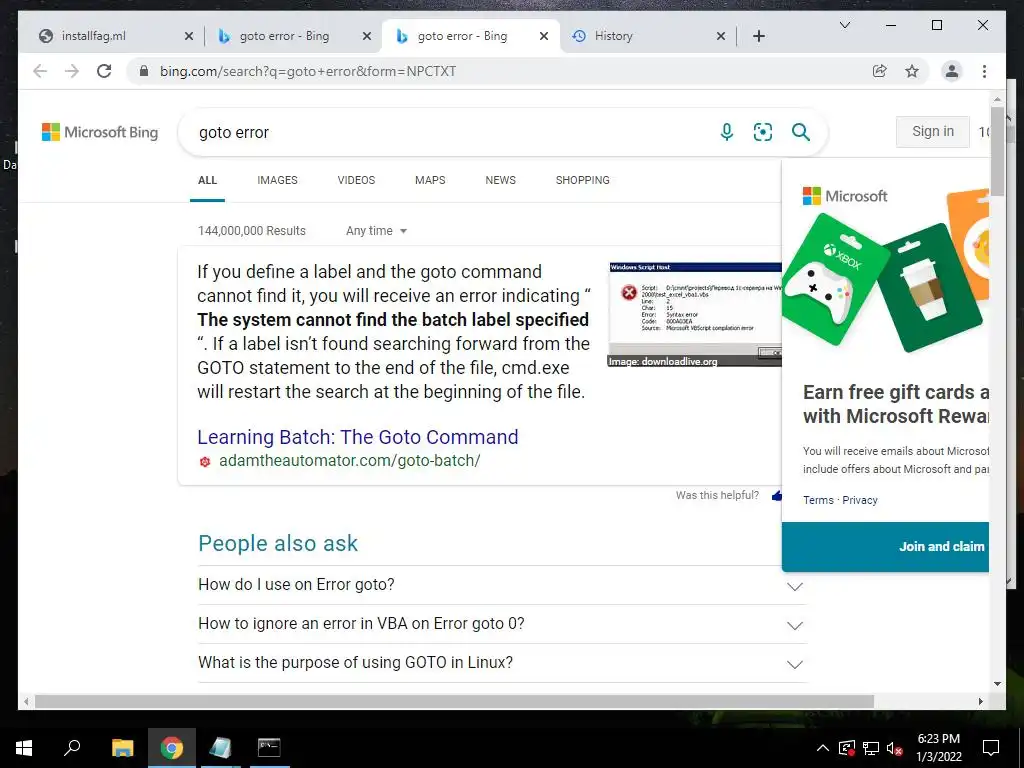The width and height of the screenshot is (1024, 768).
Task: Select the ALL search tab
Action: click(207, 180)
